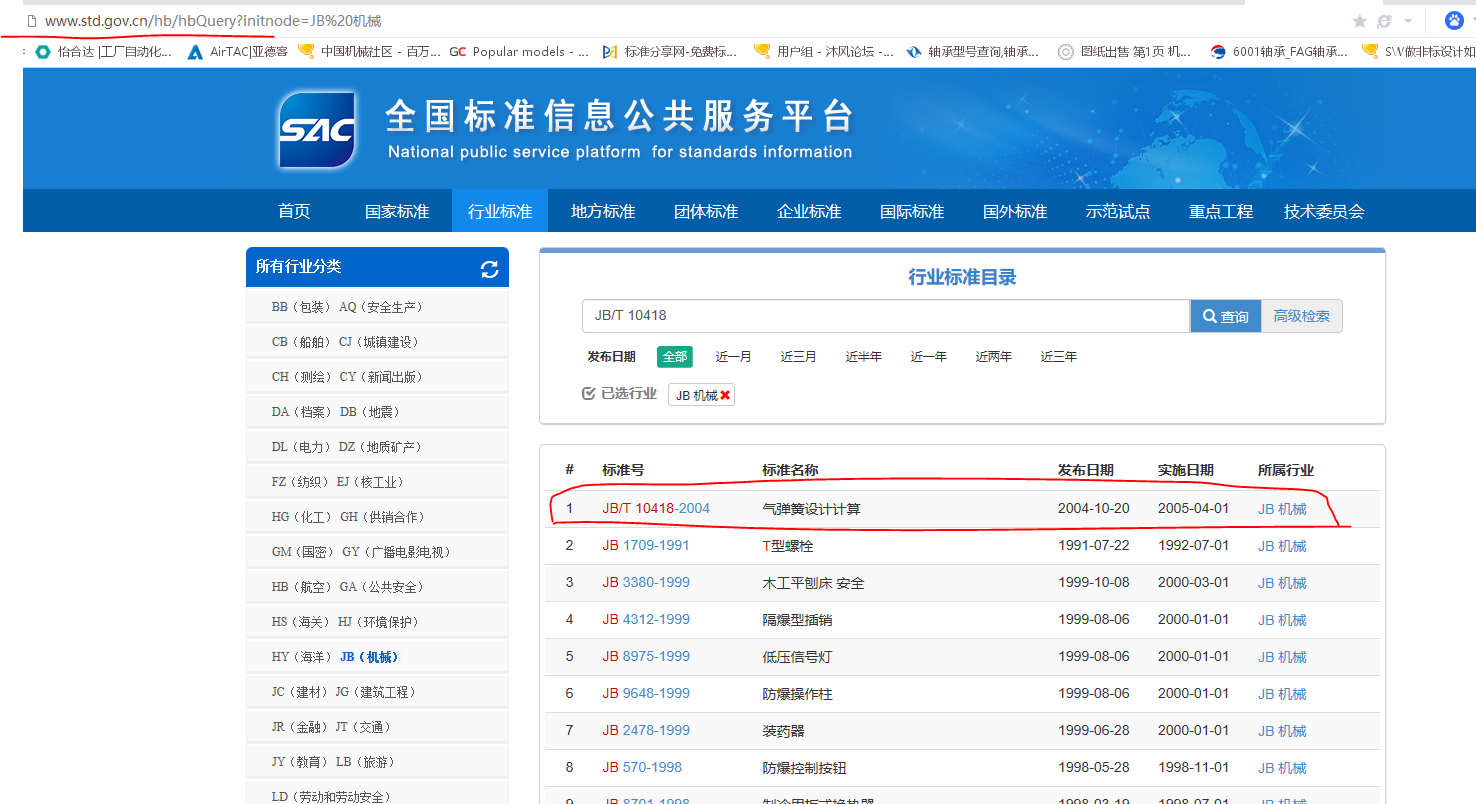Click the 防爆控制按钮 standard name

[x=804, y=768]
